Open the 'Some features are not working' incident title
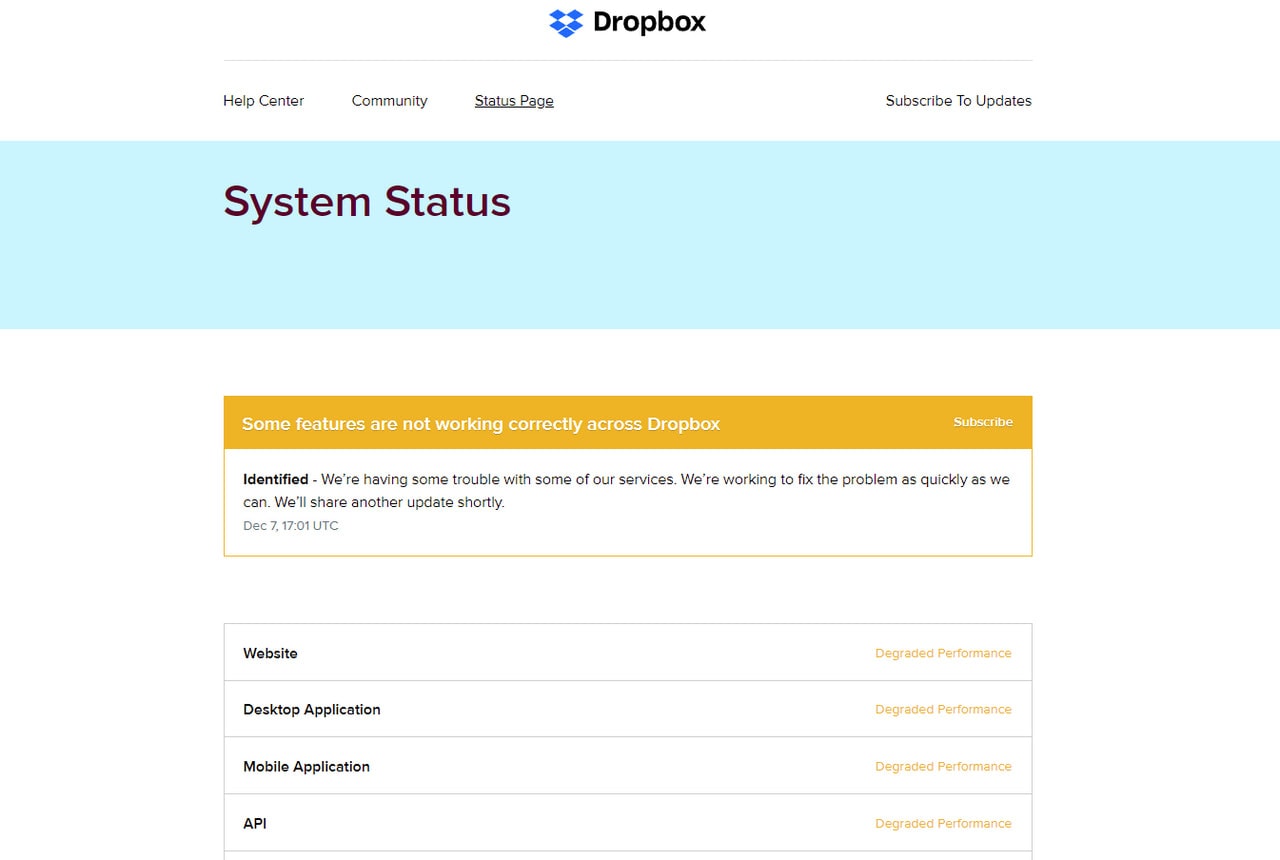Viewport: 1280px width, 860px height. (x=481, y=424)
